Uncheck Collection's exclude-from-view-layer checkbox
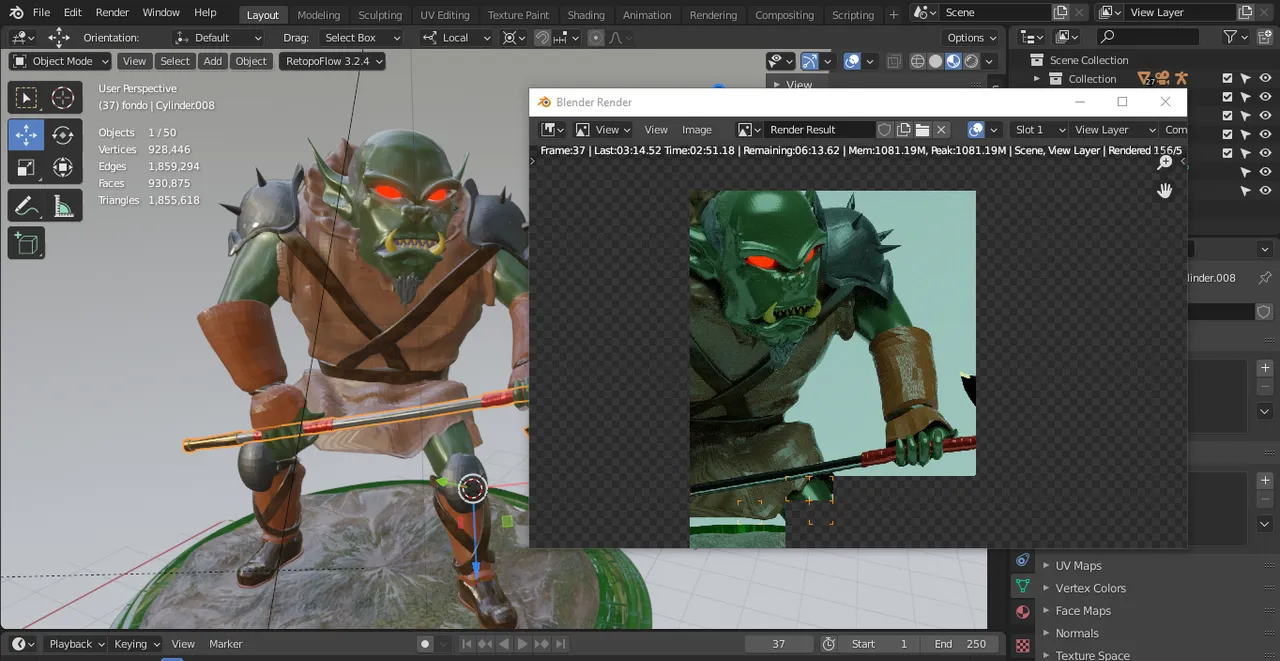The width and height of the screenshot is (1280, 661). tap(1227, 79)
